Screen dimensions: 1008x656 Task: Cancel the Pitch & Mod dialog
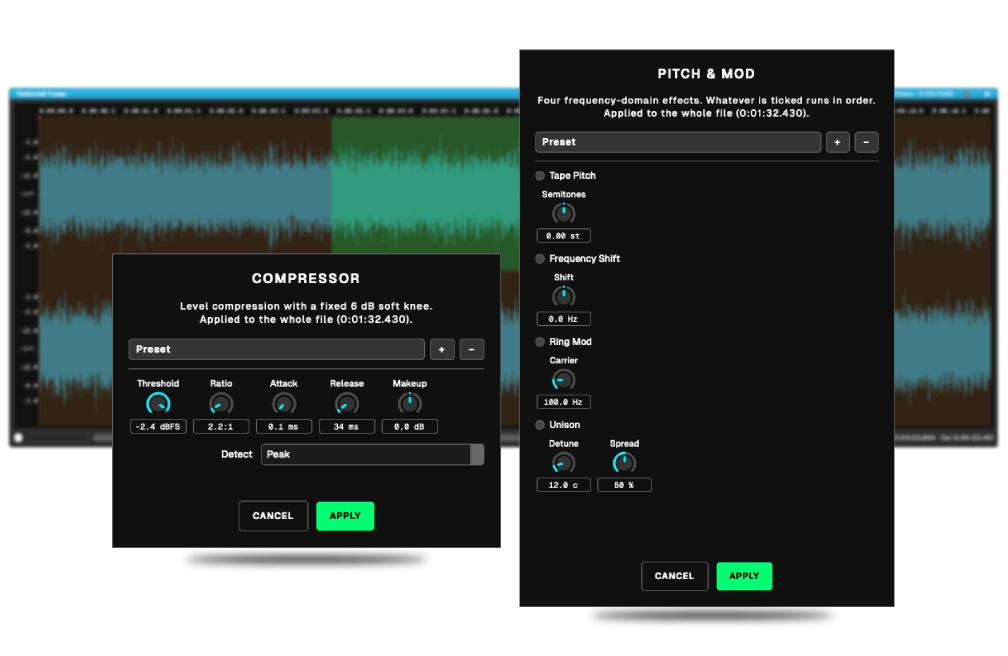[674, 576]
